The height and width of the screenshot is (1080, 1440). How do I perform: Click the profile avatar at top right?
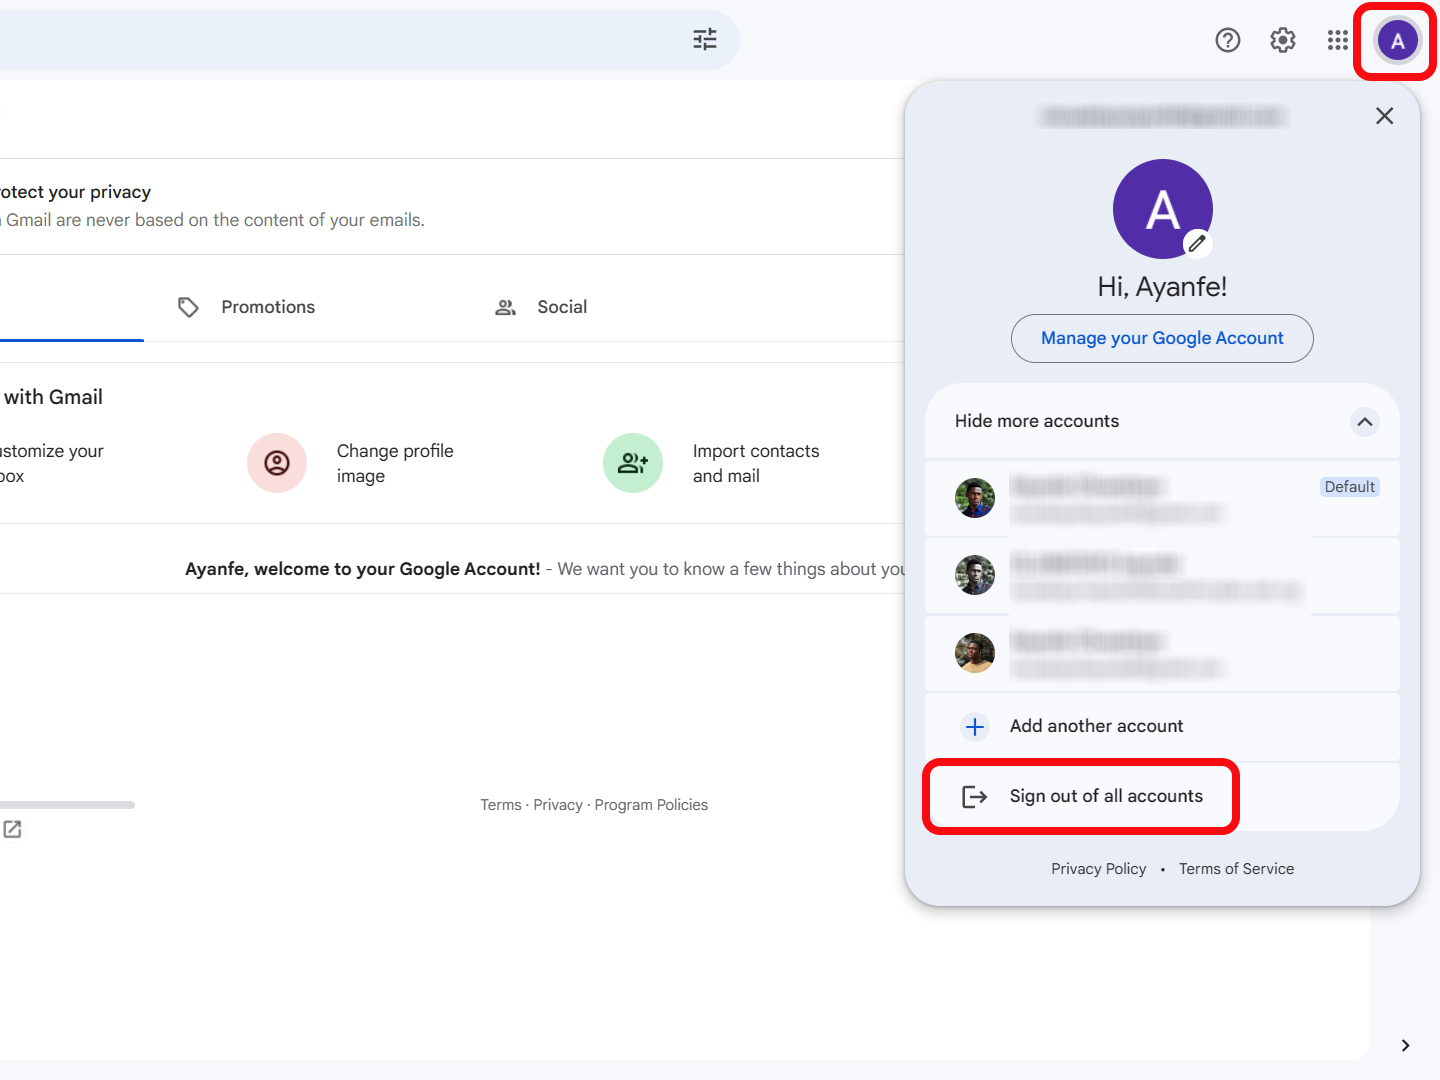[1398, 41]
